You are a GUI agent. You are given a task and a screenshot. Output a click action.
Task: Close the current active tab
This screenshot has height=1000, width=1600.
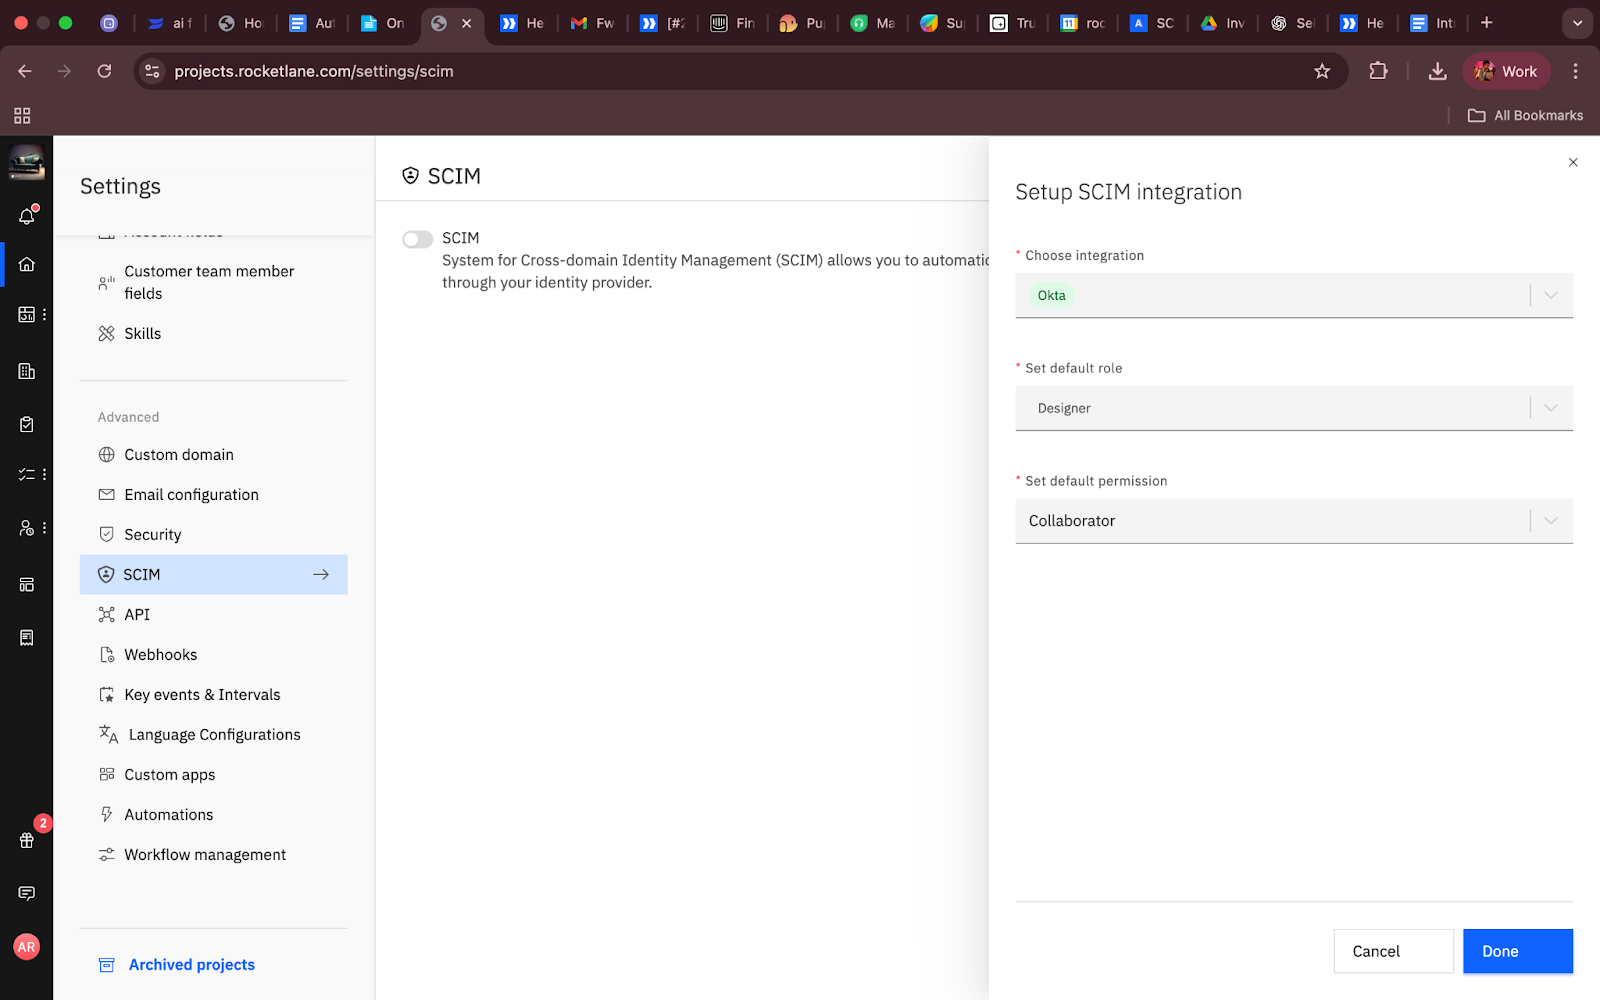click(466, 23)
